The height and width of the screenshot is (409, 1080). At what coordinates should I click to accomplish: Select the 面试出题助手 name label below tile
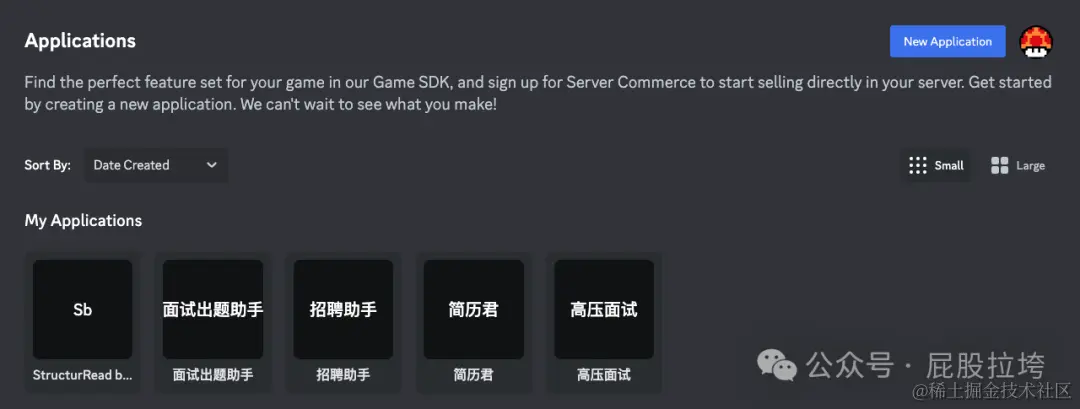point(213,375)
